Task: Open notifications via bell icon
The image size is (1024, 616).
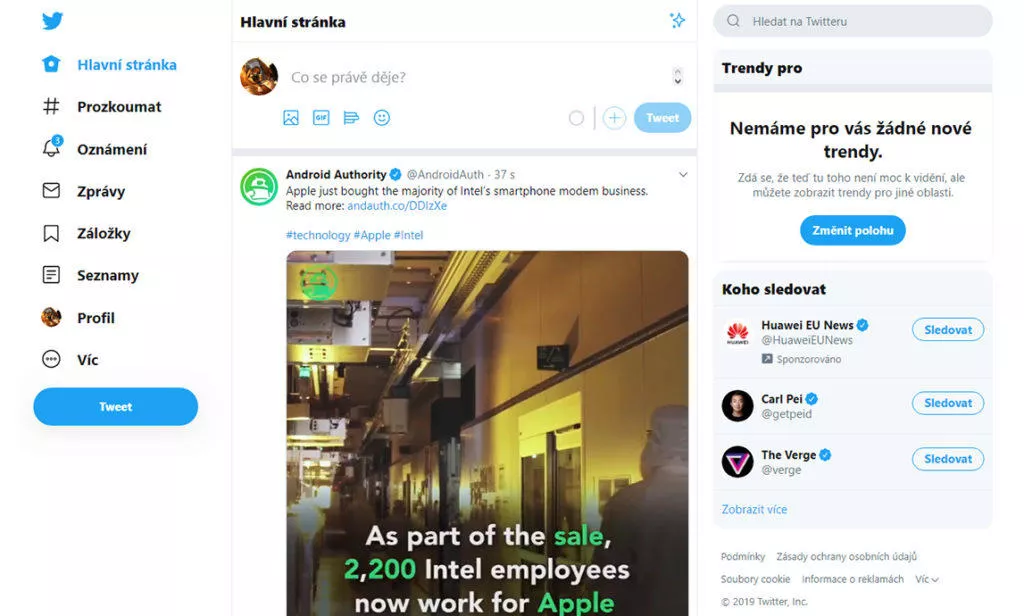Action: tap(52, 147)
